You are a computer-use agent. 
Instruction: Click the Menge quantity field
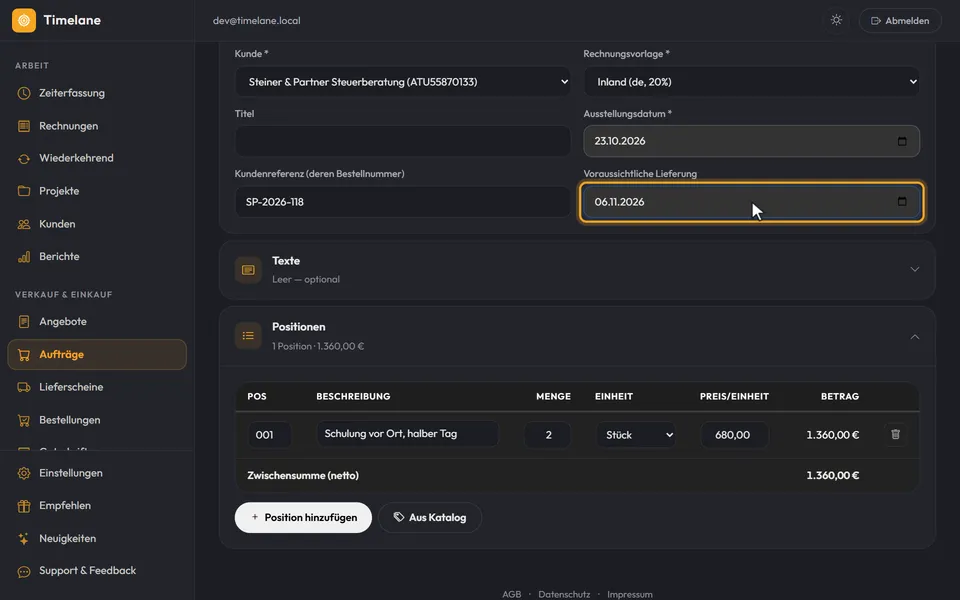(x=548, y=435)
